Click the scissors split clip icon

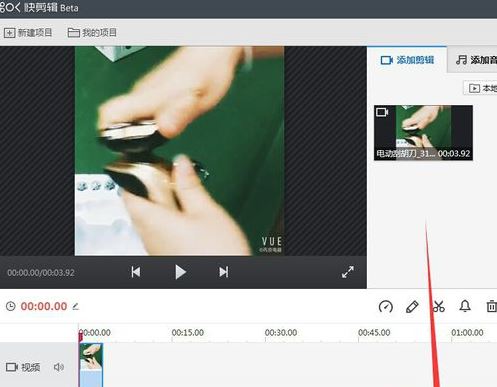point(439,306)
